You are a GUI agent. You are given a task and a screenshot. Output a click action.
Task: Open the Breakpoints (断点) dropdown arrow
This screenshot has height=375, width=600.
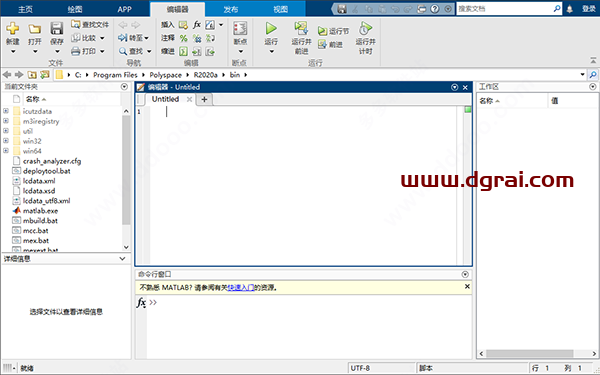pyautogui.click(x=240, y=52)
